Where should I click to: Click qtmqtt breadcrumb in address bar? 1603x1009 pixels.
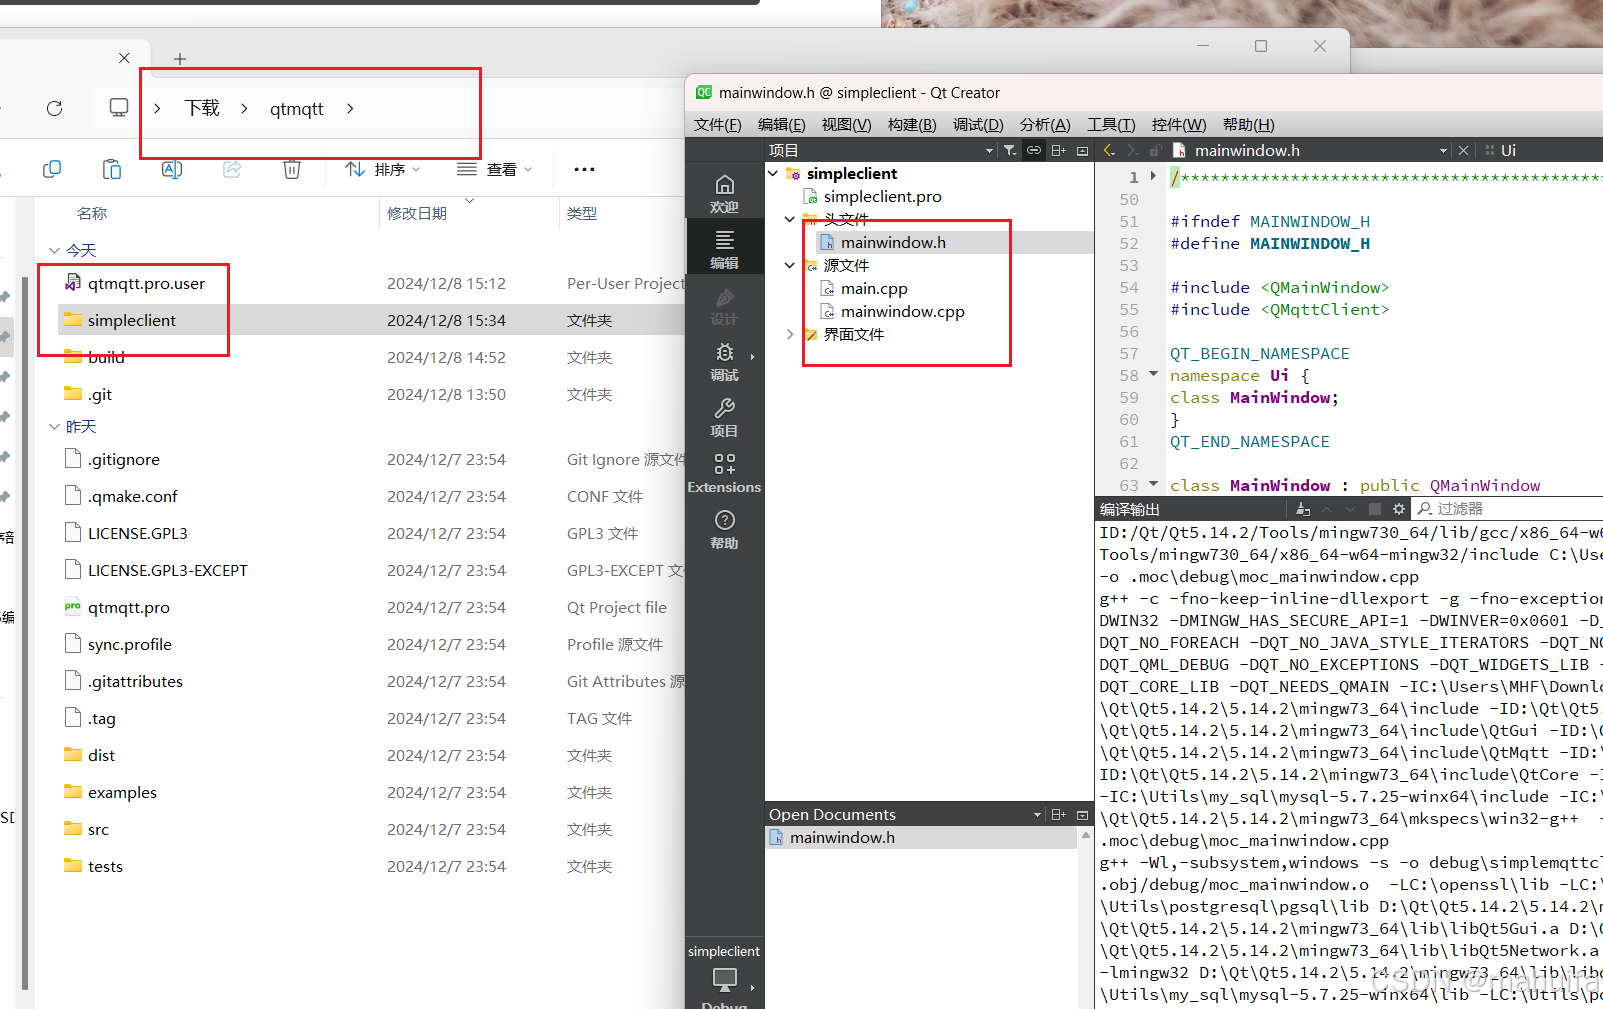(x=297, y=108)
